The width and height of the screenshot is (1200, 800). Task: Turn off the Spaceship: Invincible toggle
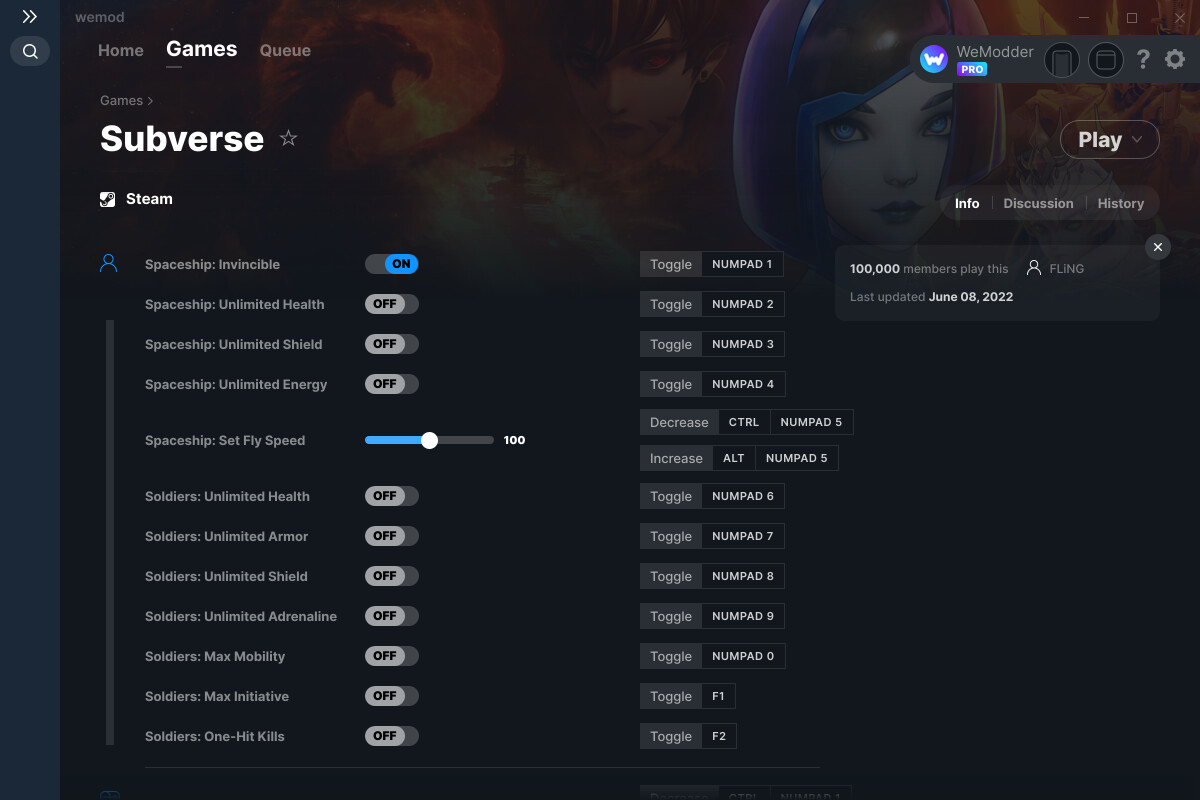391,264
